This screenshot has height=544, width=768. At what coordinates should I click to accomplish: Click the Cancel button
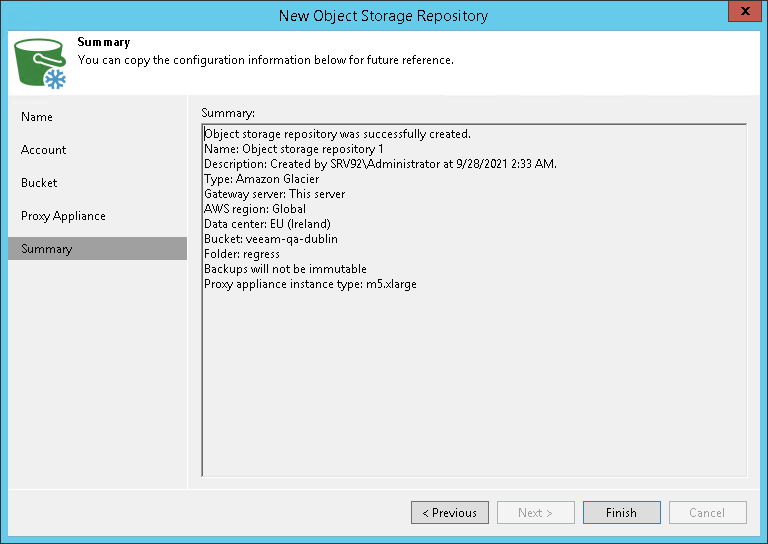[708, 513]
